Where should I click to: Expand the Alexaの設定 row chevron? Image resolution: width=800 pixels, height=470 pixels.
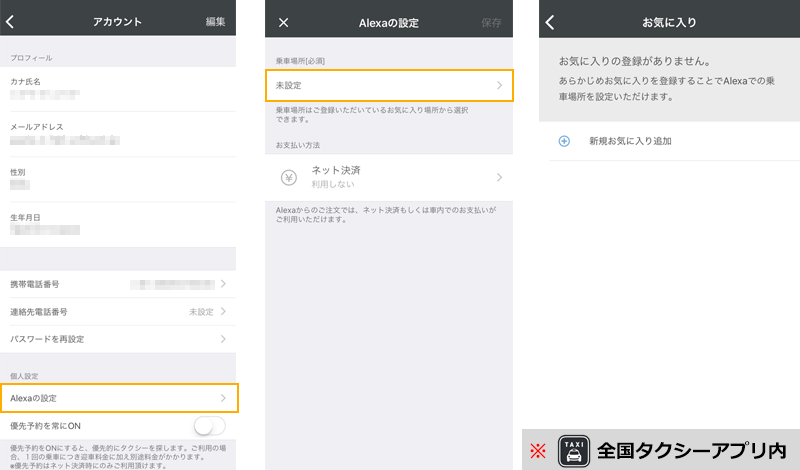tap(223, 398)
